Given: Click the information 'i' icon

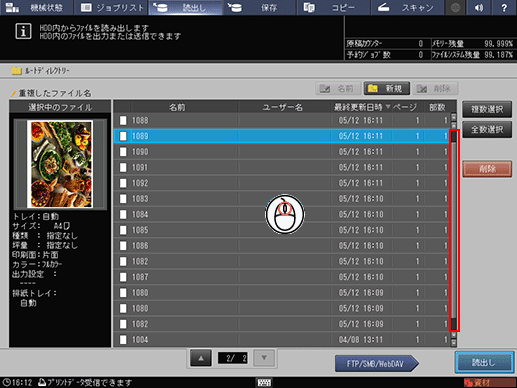Looking at the screenshot, I should tap(23, 32).
